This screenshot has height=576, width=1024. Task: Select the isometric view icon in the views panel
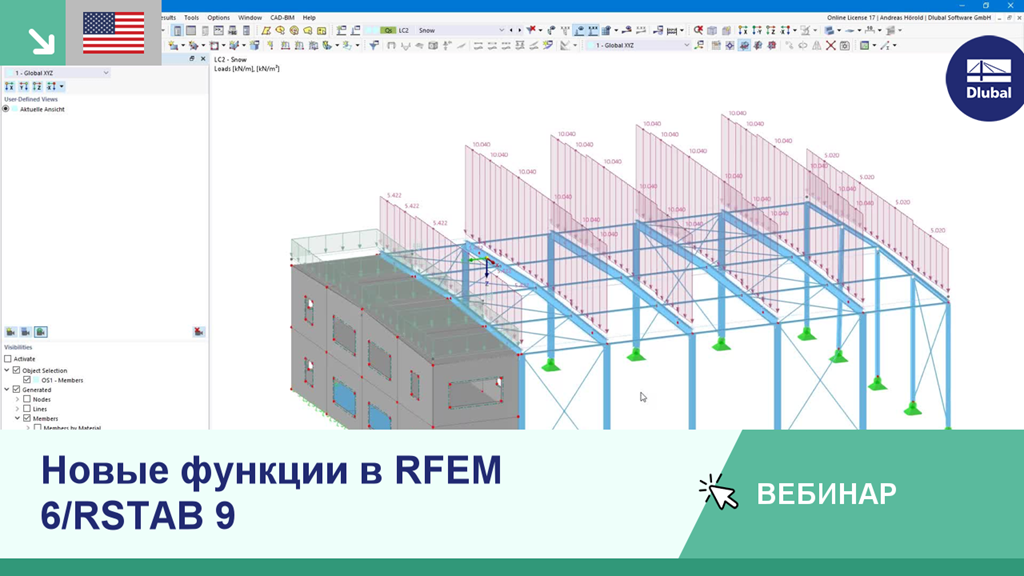coord(52,87)
